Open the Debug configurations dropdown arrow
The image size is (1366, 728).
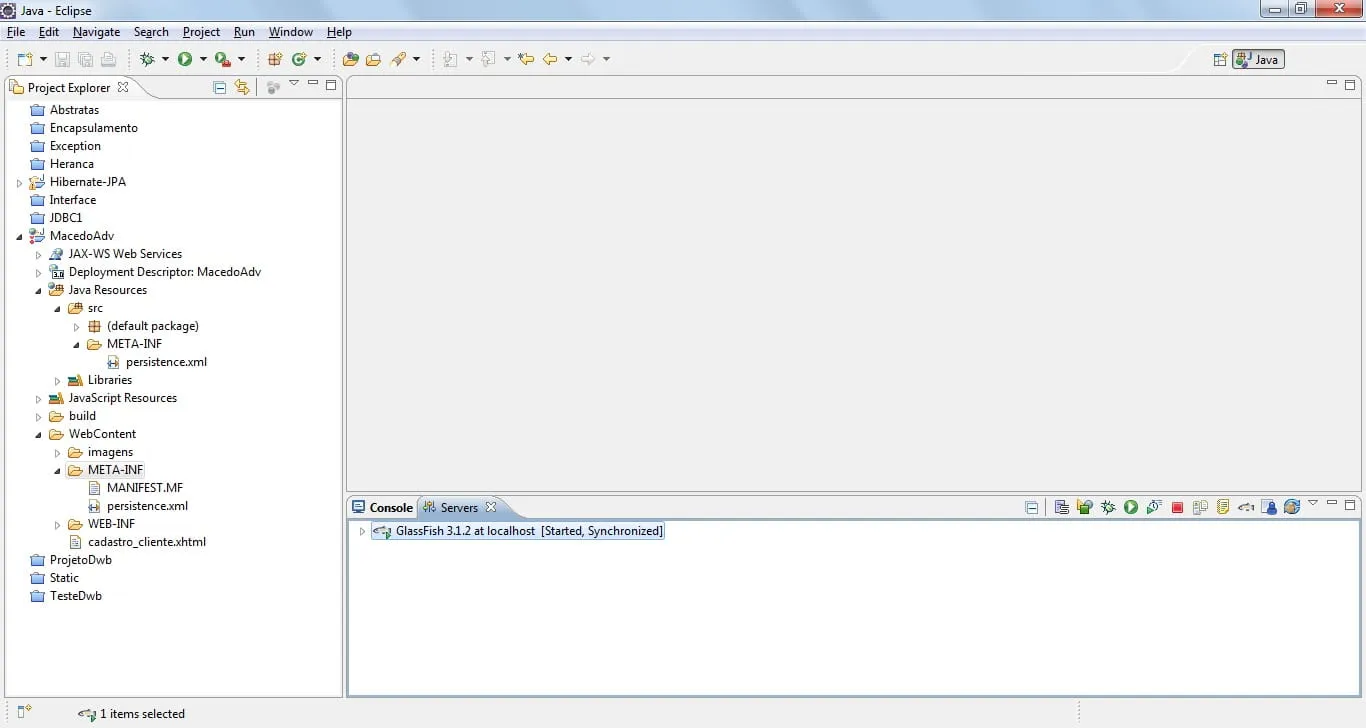[165, 60]
